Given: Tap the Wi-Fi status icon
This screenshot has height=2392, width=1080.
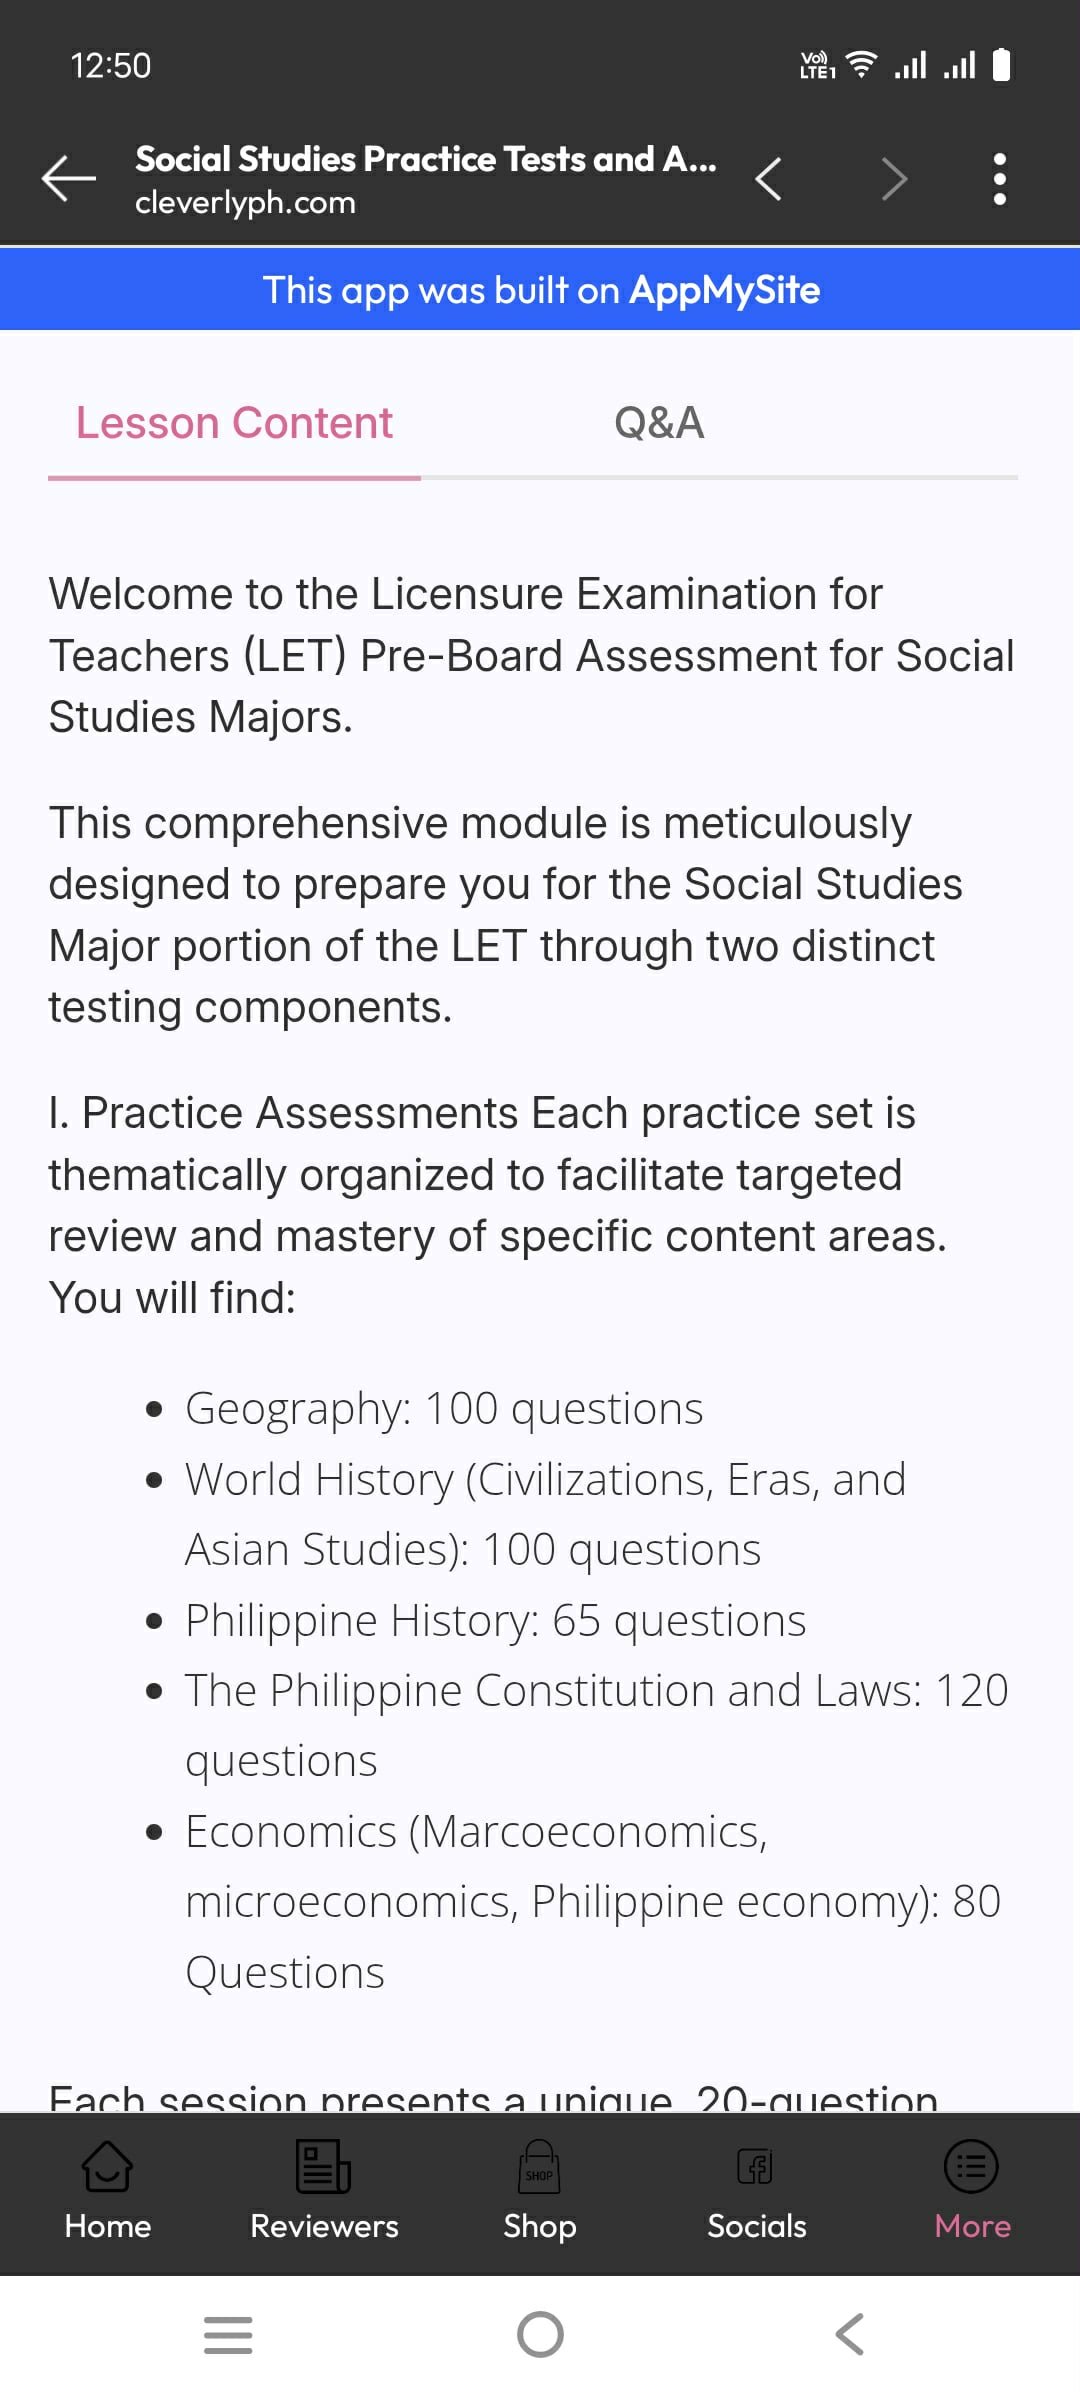Looking at the screenshot, I should point(861,65).
